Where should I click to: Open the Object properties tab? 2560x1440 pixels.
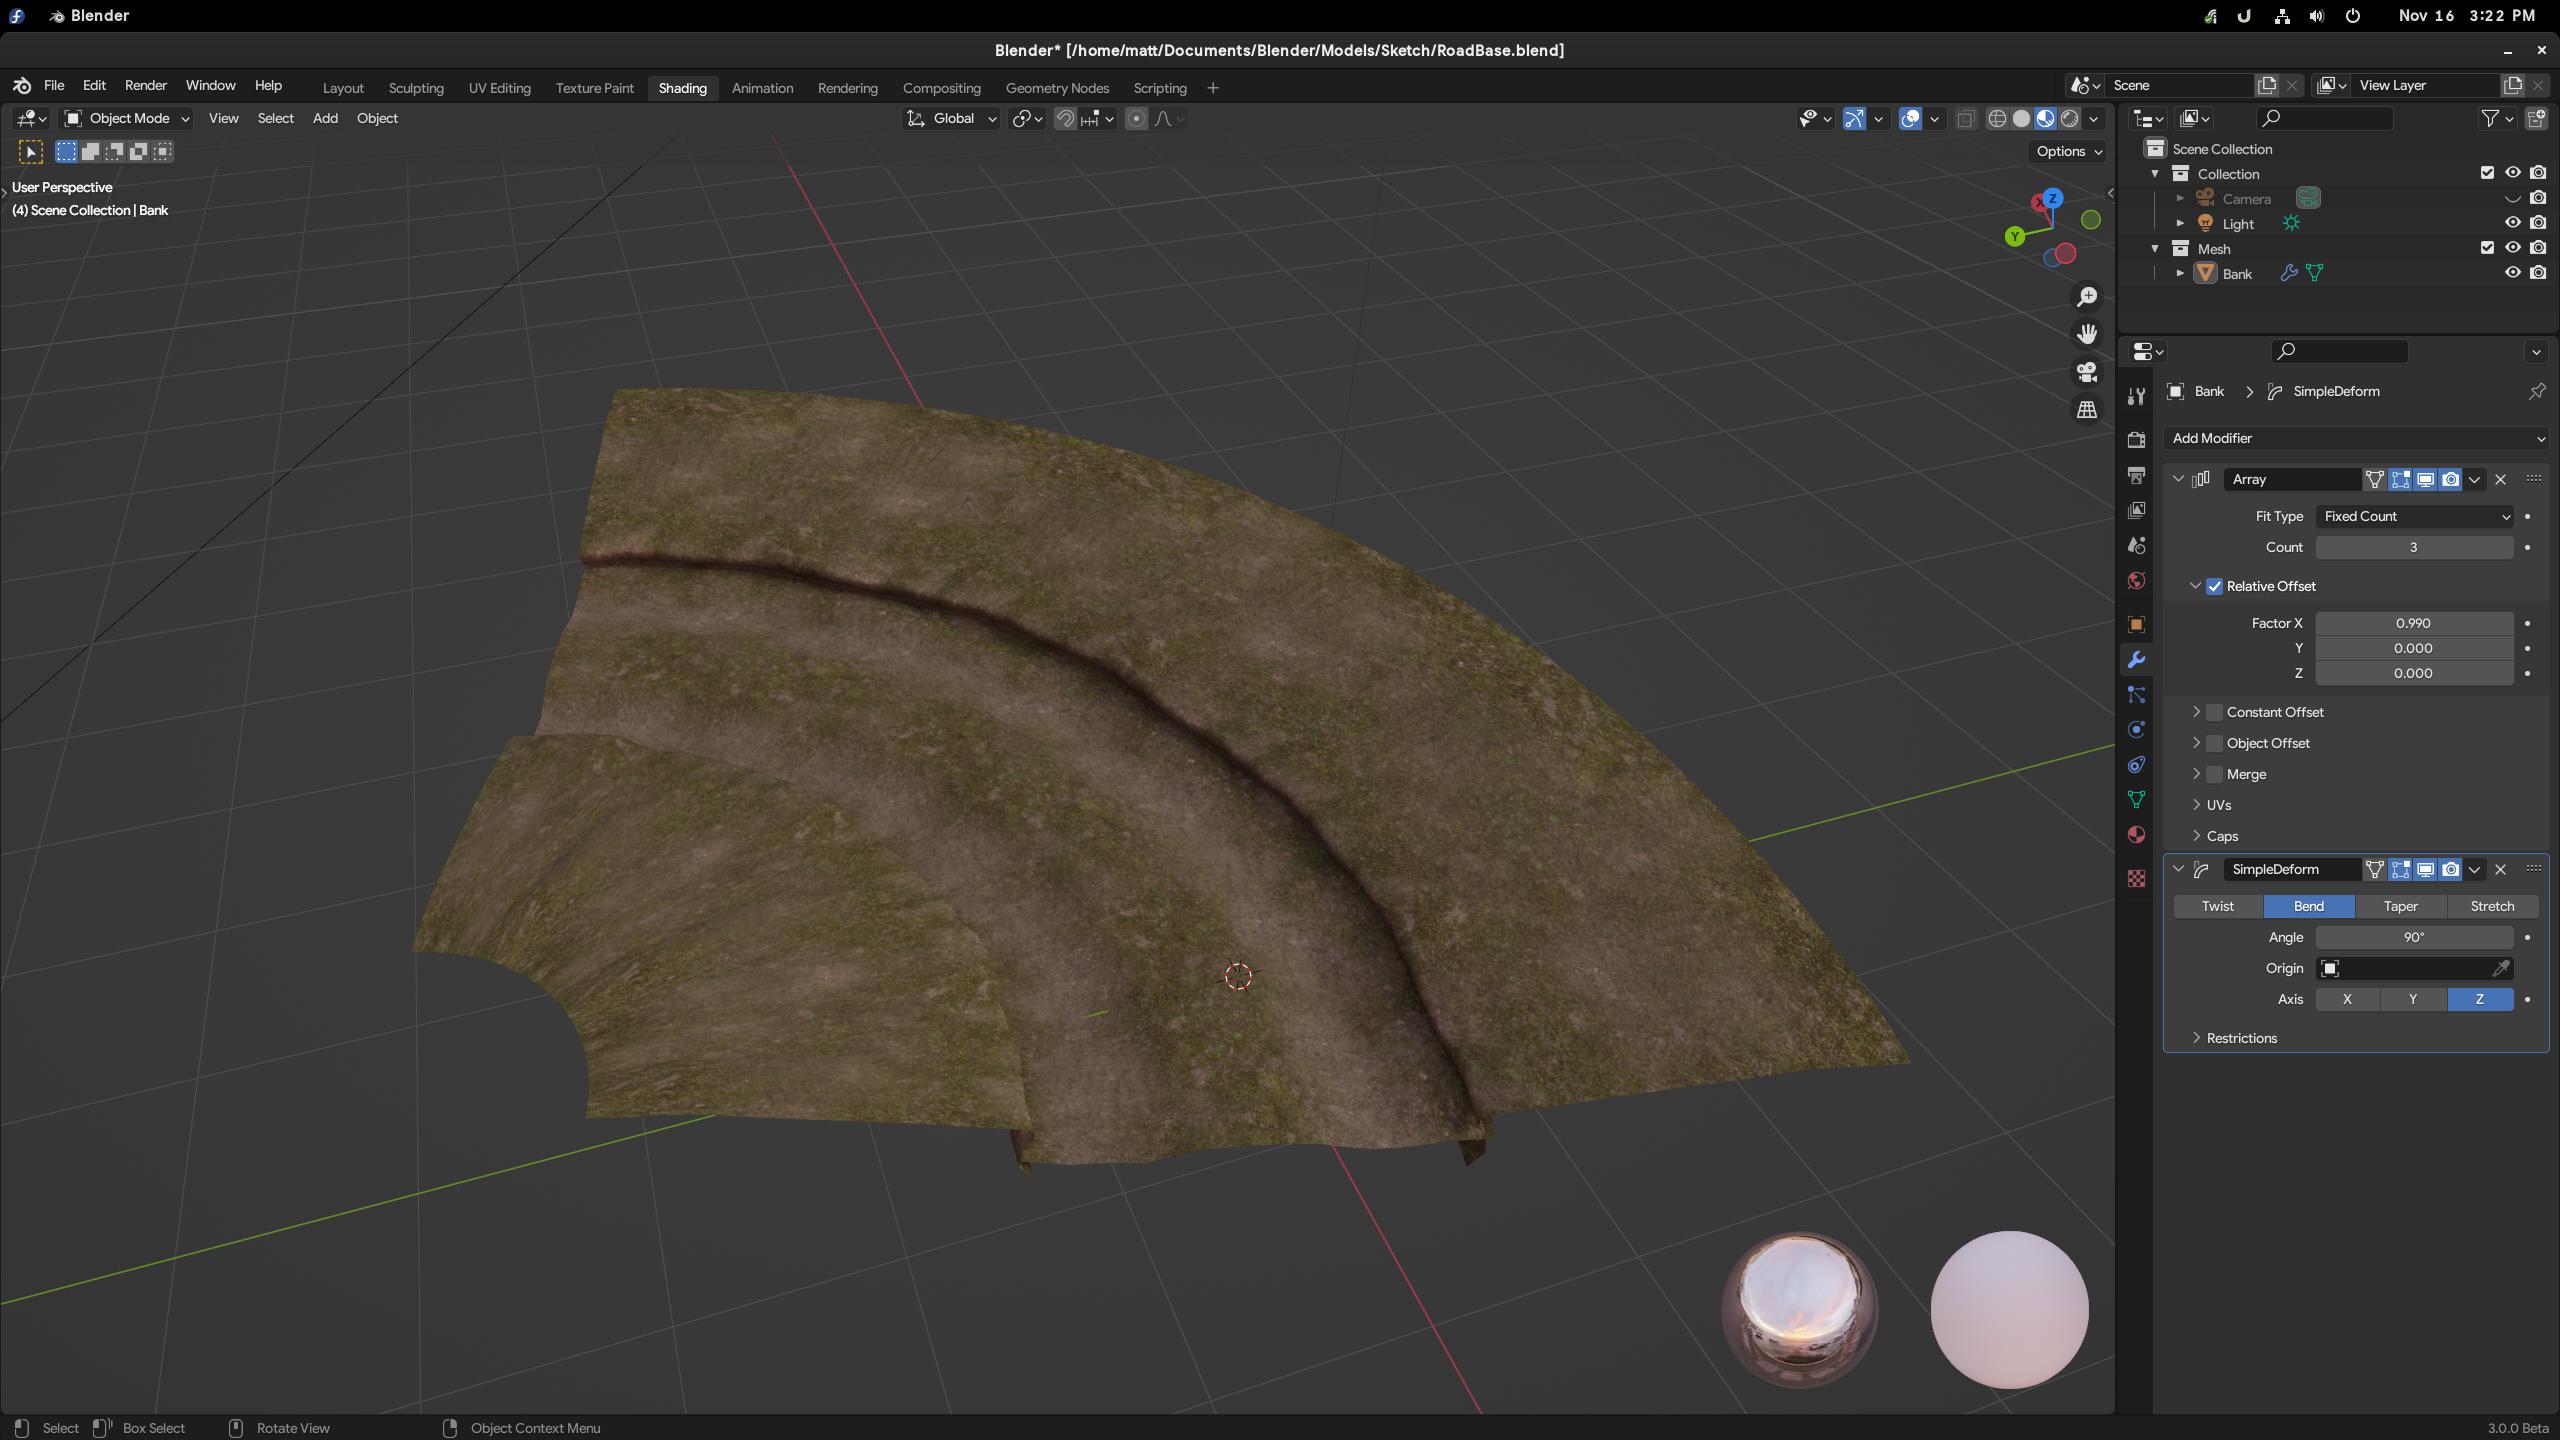pyautogui.click(x=2136, y=624)
